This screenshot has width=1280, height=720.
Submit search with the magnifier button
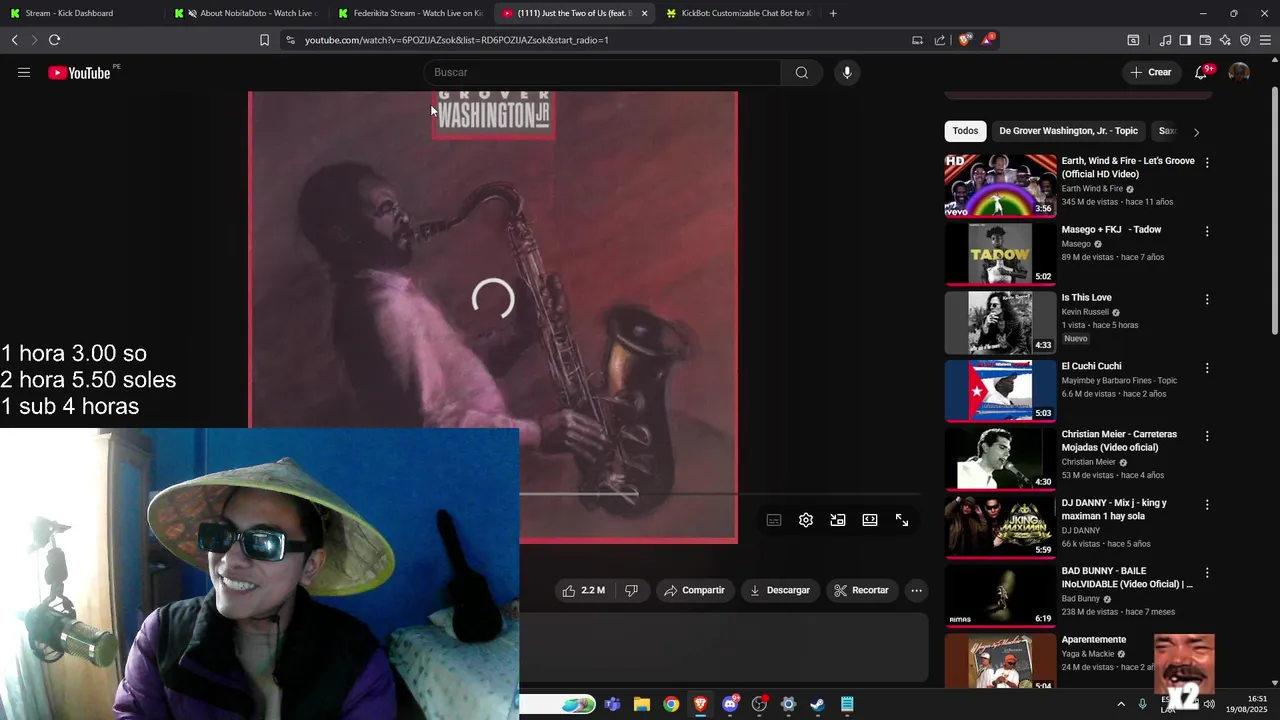(801, 72)
